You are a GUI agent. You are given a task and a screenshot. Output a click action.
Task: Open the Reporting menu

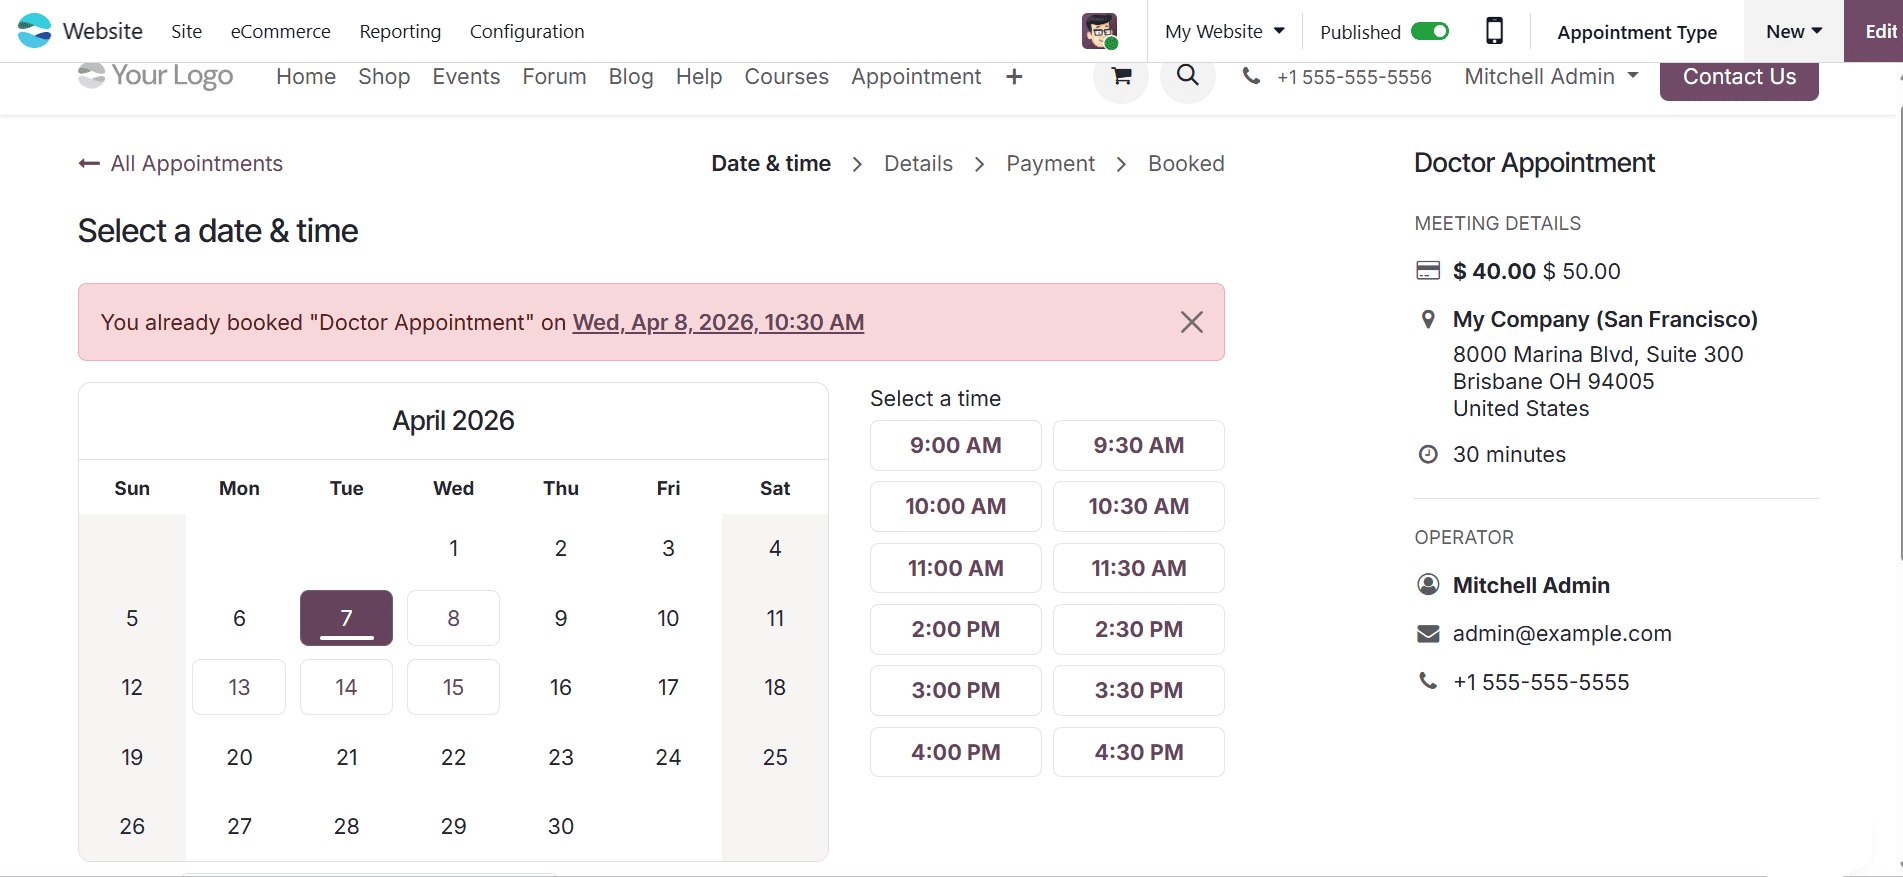click(x=400, y=31)
